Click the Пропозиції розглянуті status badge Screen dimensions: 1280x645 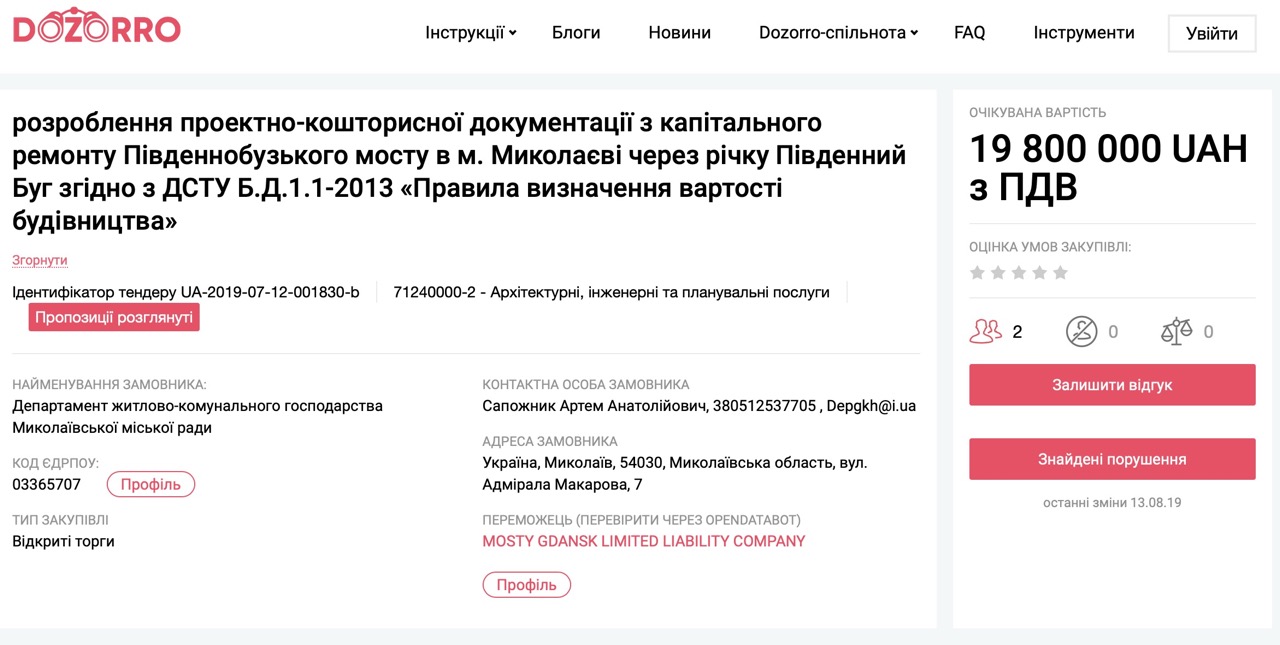[x=114, y=317]
